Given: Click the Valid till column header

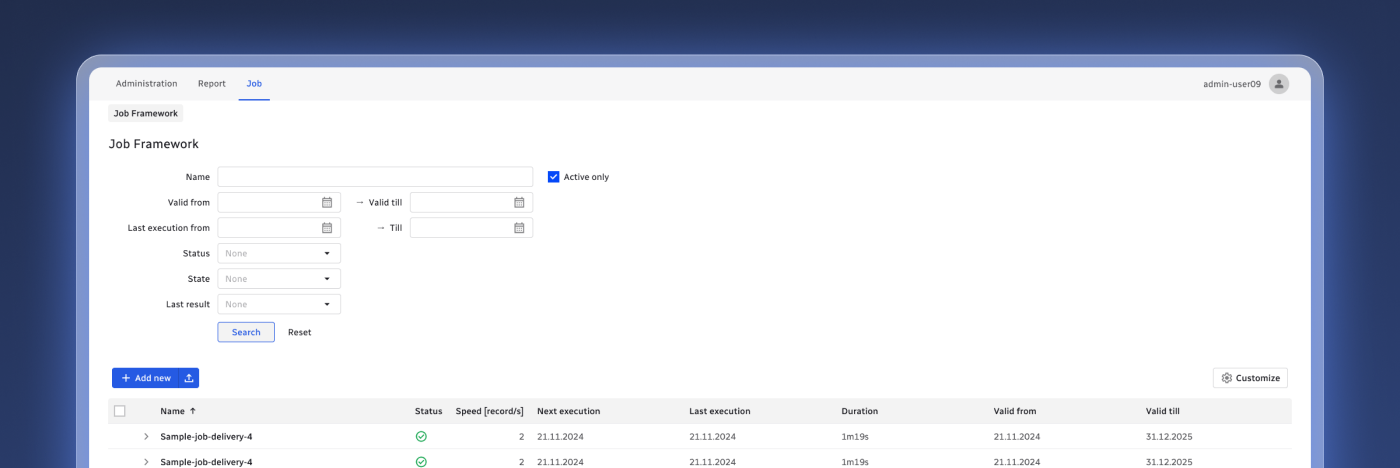Looking at the screenshot, I should 1165,411.
